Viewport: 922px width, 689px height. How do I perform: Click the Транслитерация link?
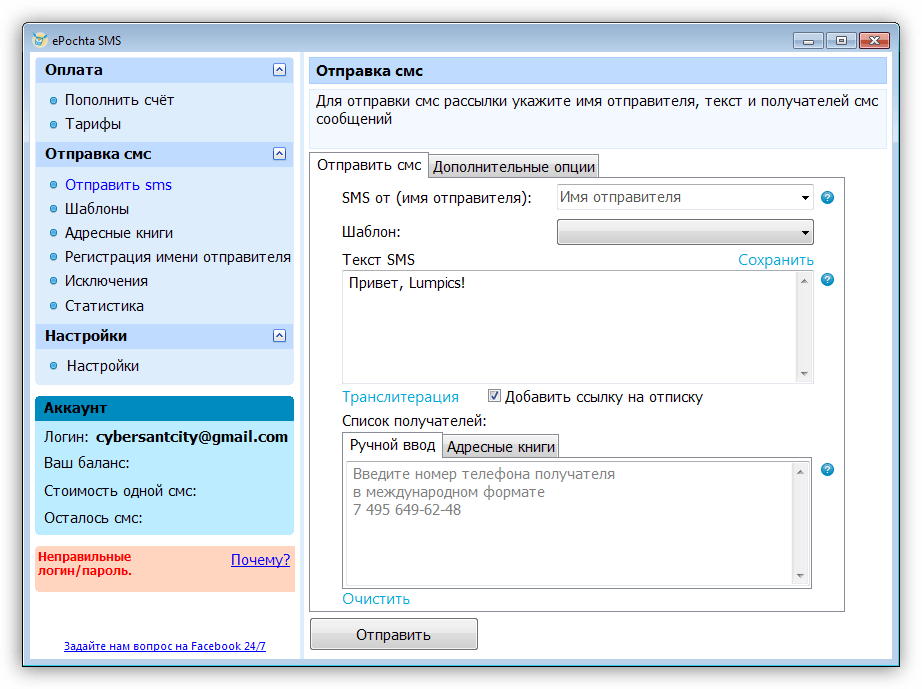(x=400, y=397)
